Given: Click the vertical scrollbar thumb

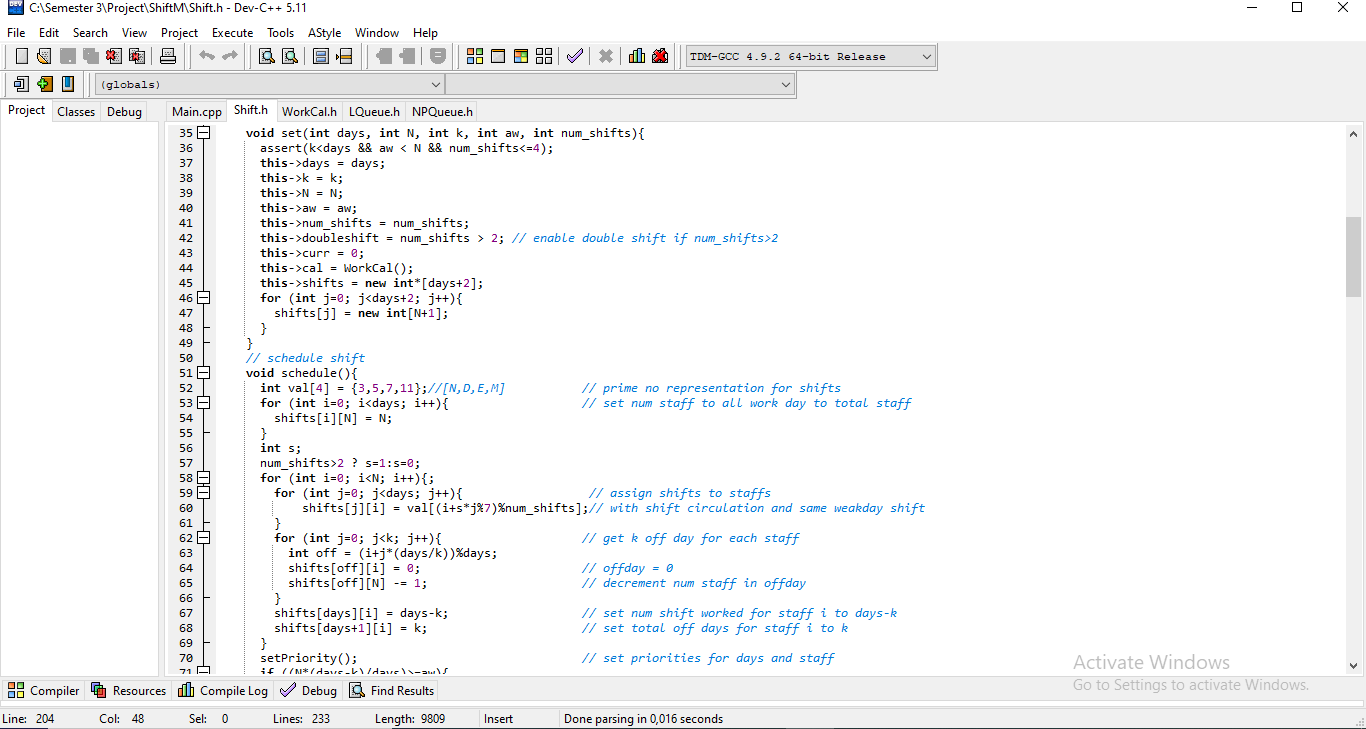Looking at the screenshot, I should click(1354, 256).
